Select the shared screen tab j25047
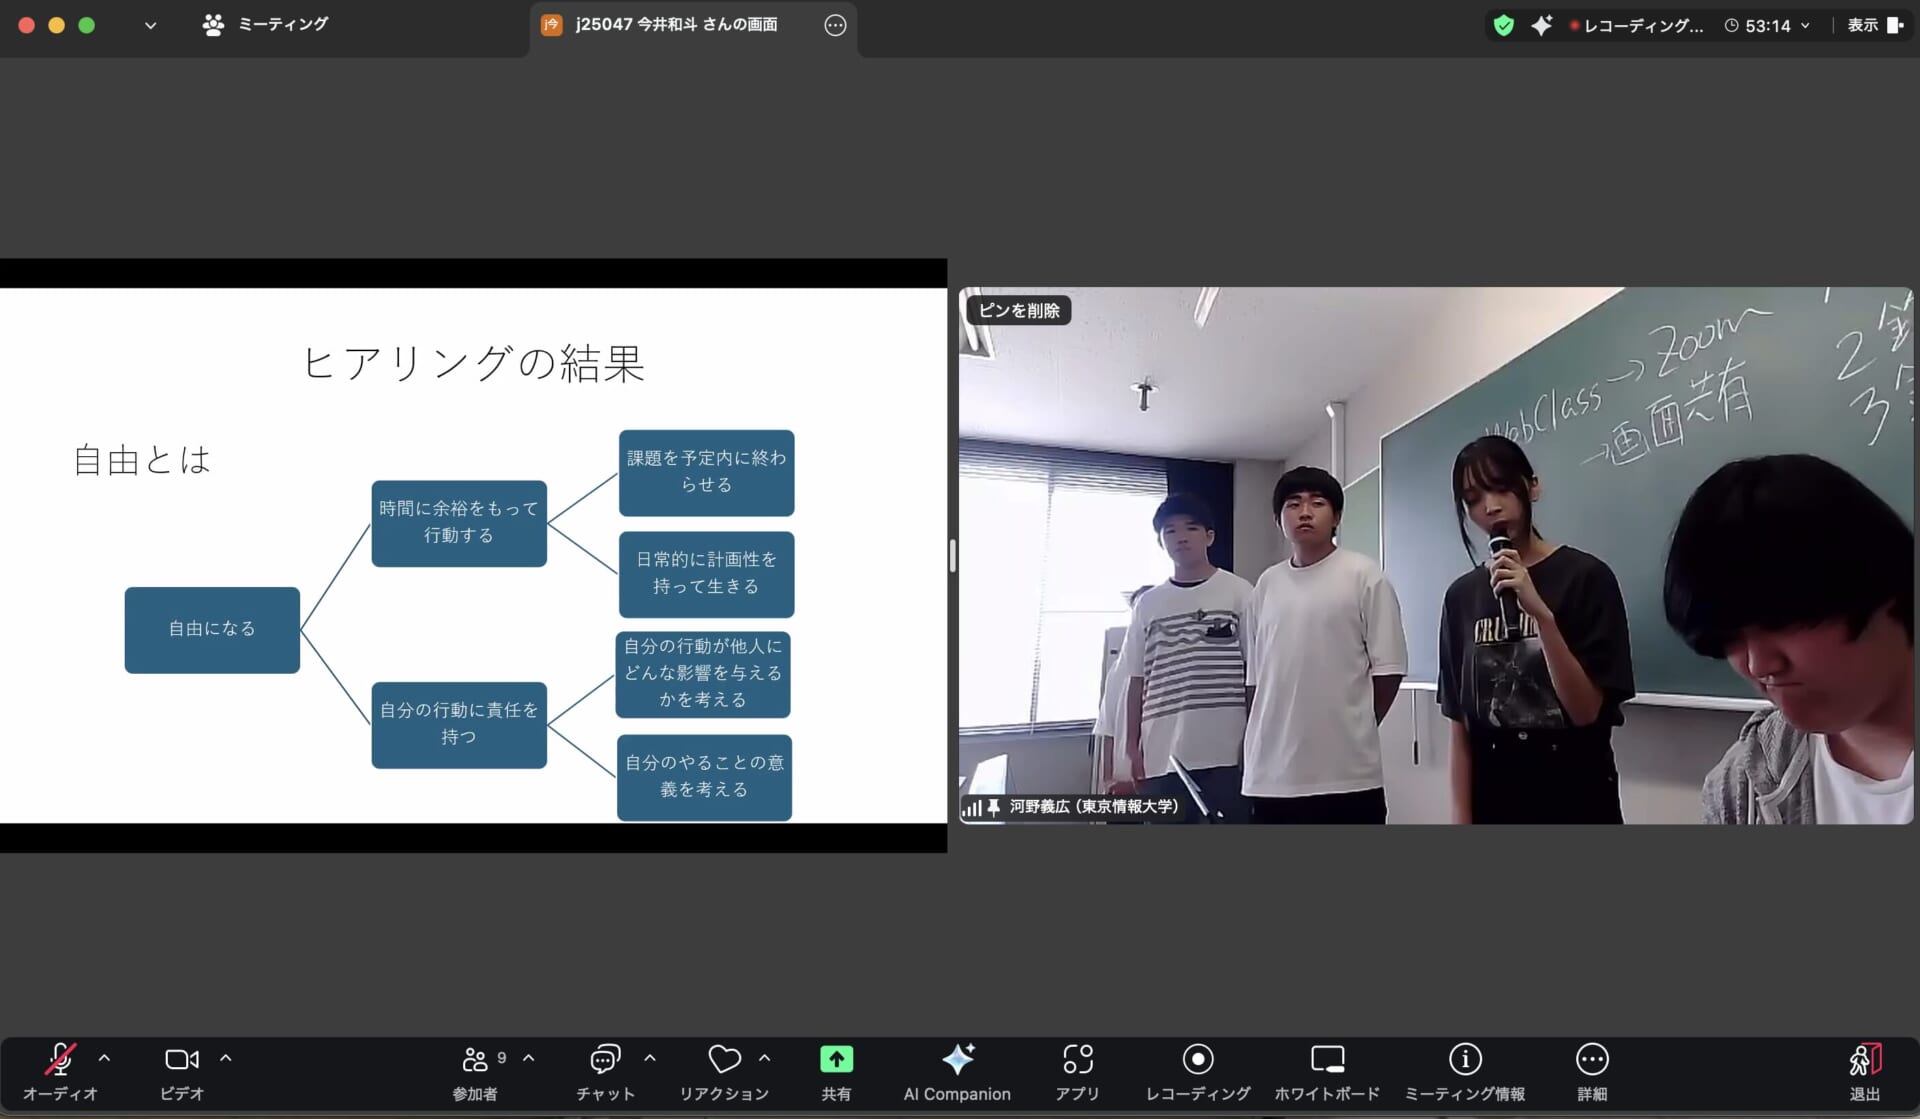Screen dimensions: 1920x1119 click(x=676, y=25)
